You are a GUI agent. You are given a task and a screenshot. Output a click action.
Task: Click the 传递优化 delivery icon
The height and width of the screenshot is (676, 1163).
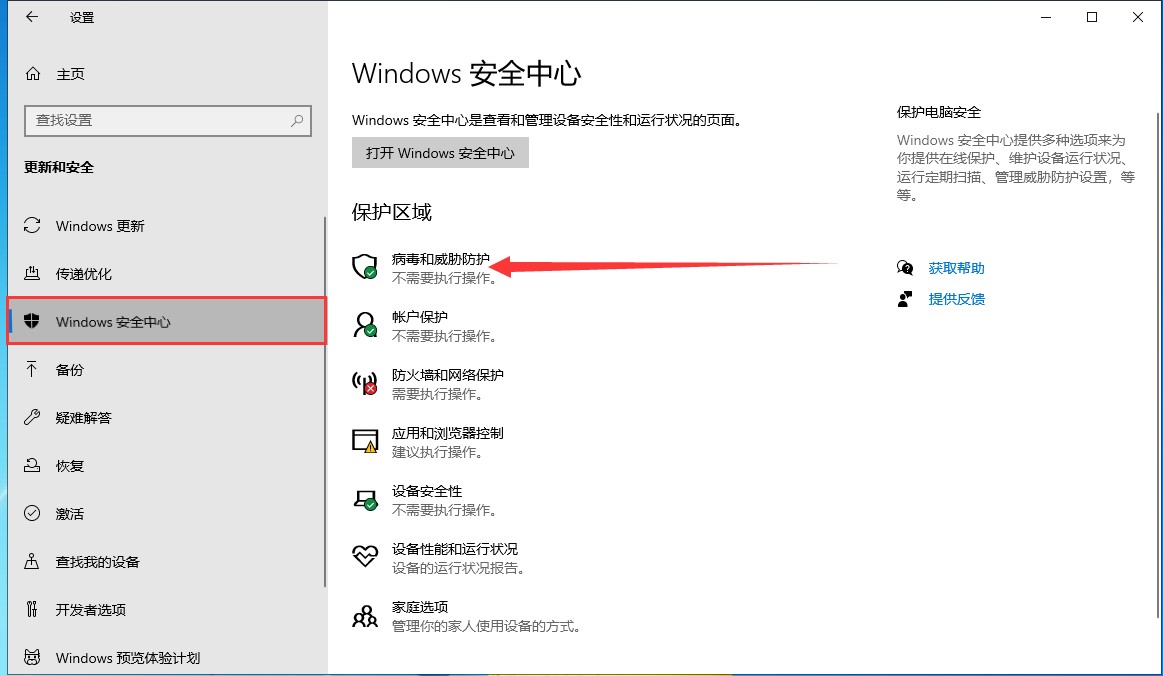coord(32,273)
